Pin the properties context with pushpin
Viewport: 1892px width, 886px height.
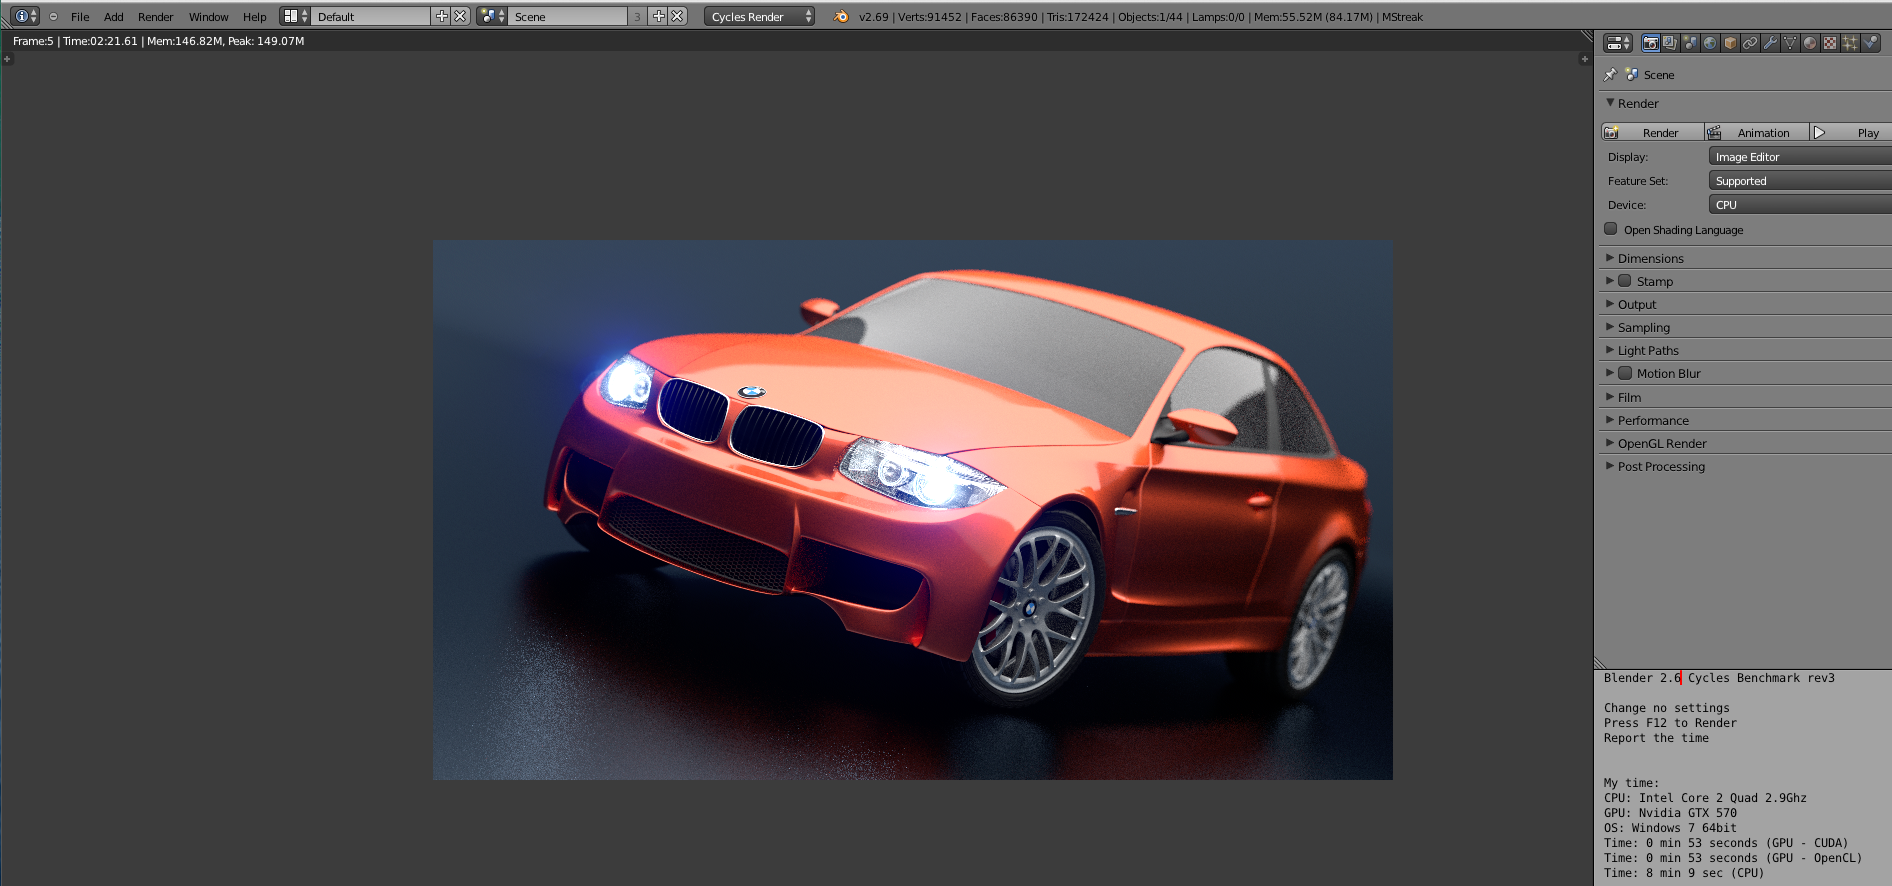(x=1610, y=75)
